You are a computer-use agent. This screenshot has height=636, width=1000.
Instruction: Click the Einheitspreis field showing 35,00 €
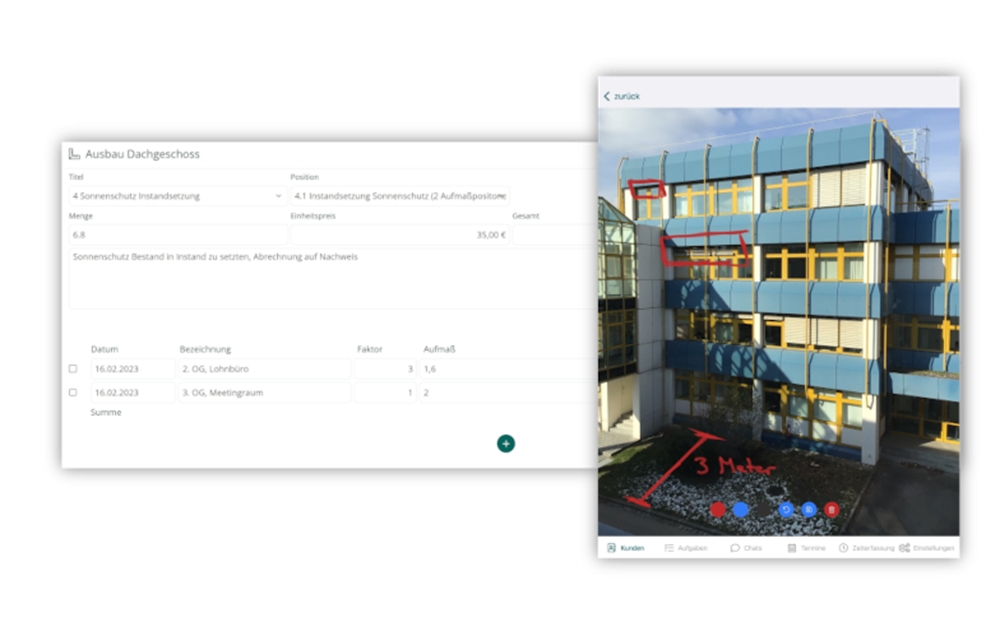pos(400,235)
